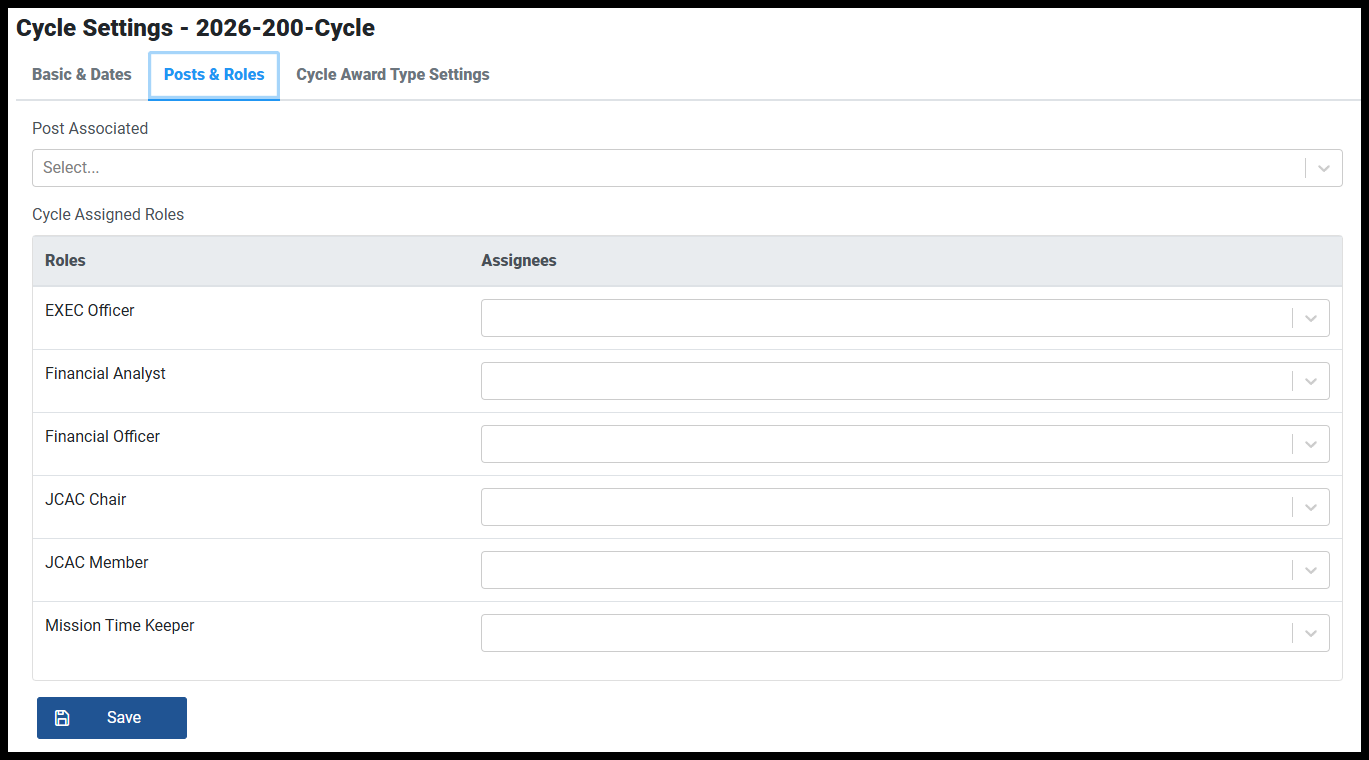Viewport: 1369px width, 760px height.
Task: Click the Mission Time Keeper chevron icon
Action: click(x=1311, y=633)
